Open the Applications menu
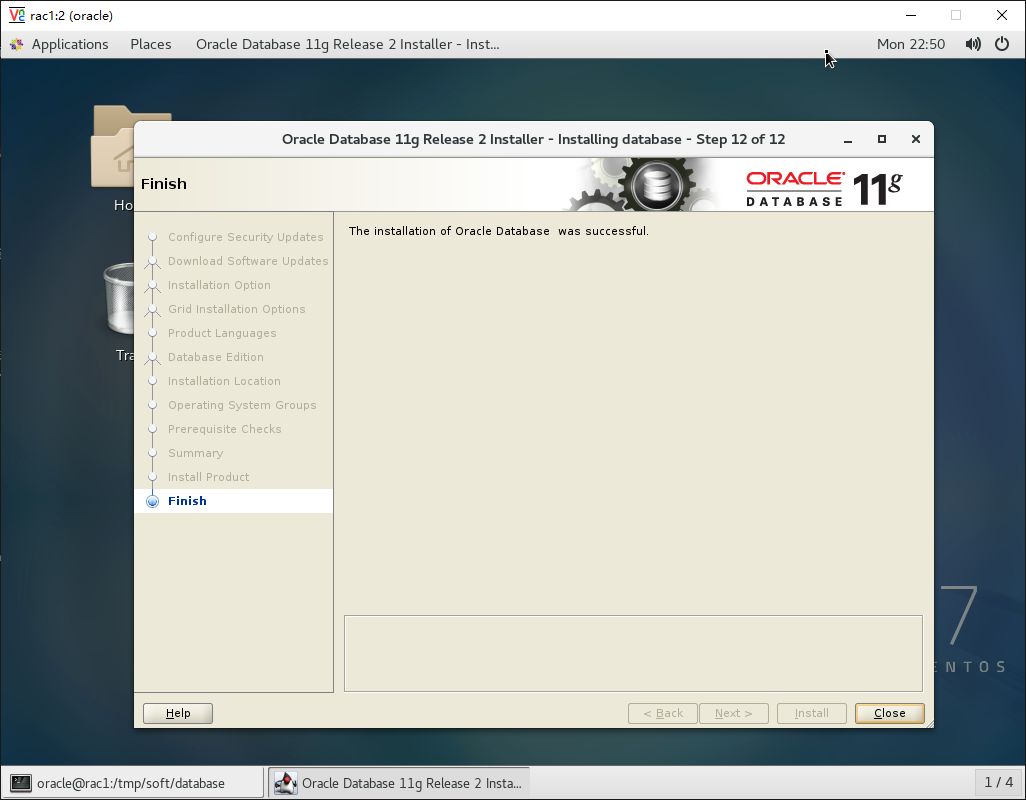Screen dimensions: 1026x800 pyautogui.click(x=70, y=44)
